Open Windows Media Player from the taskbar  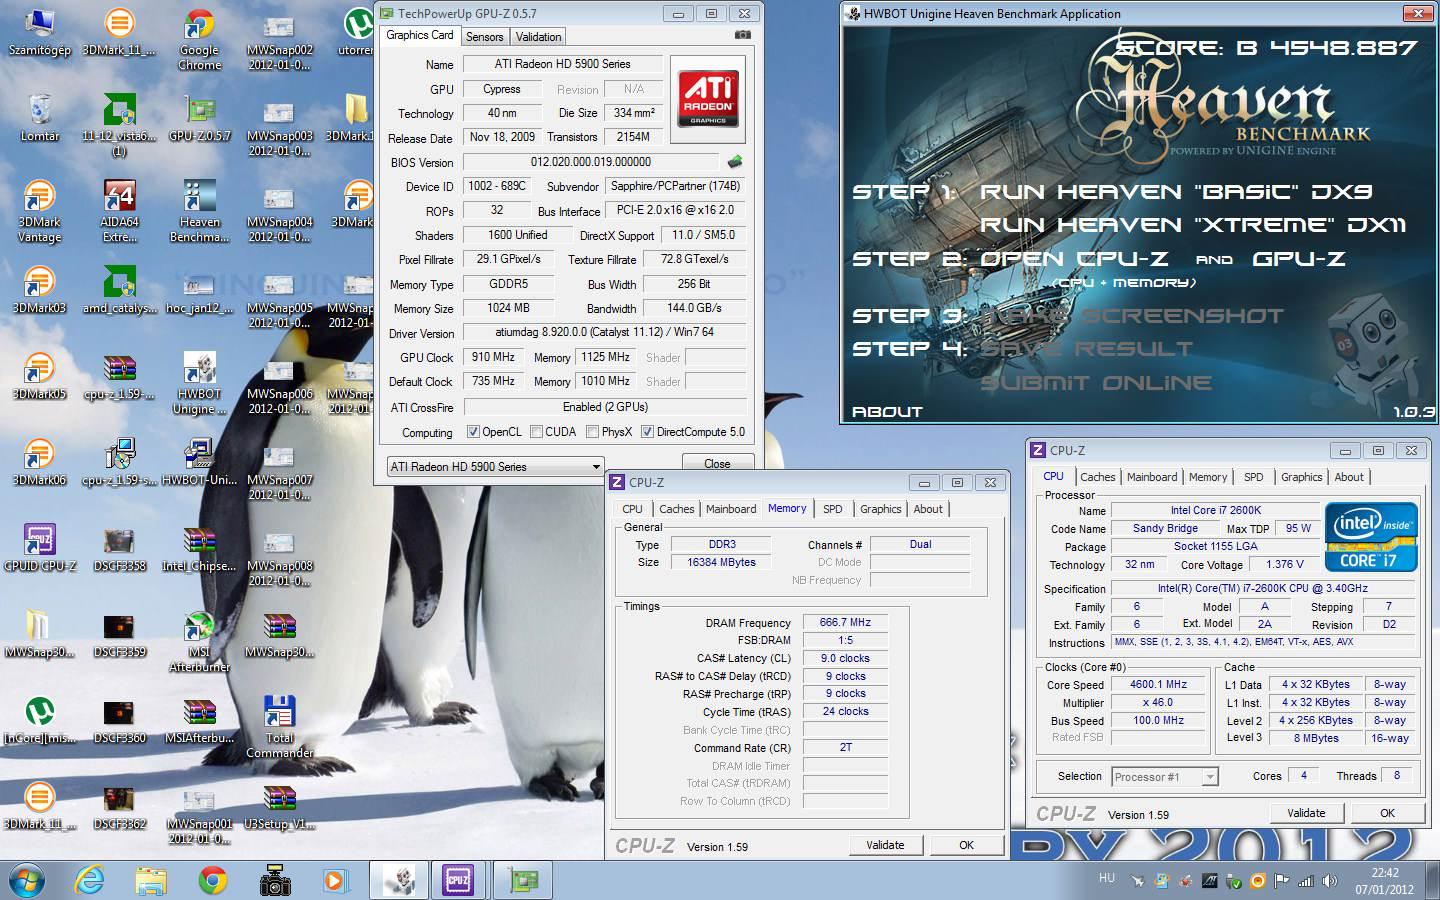click(334, 880)
